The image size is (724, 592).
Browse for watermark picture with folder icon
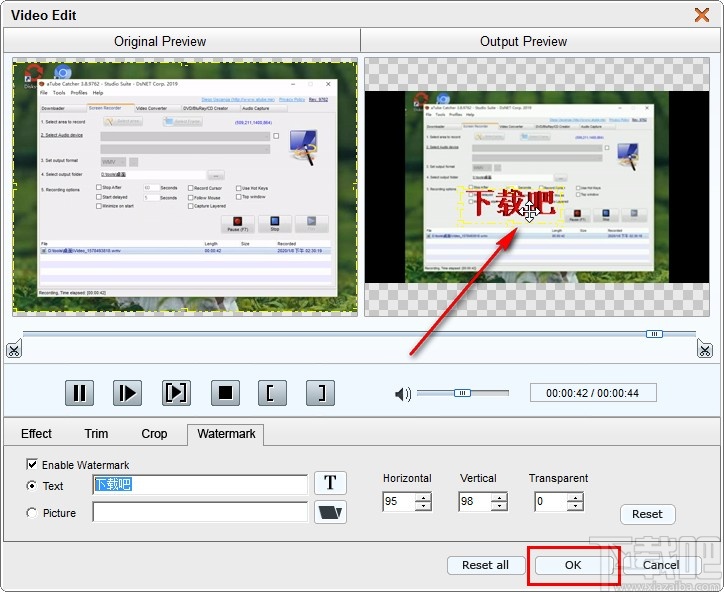coord(330,512)
